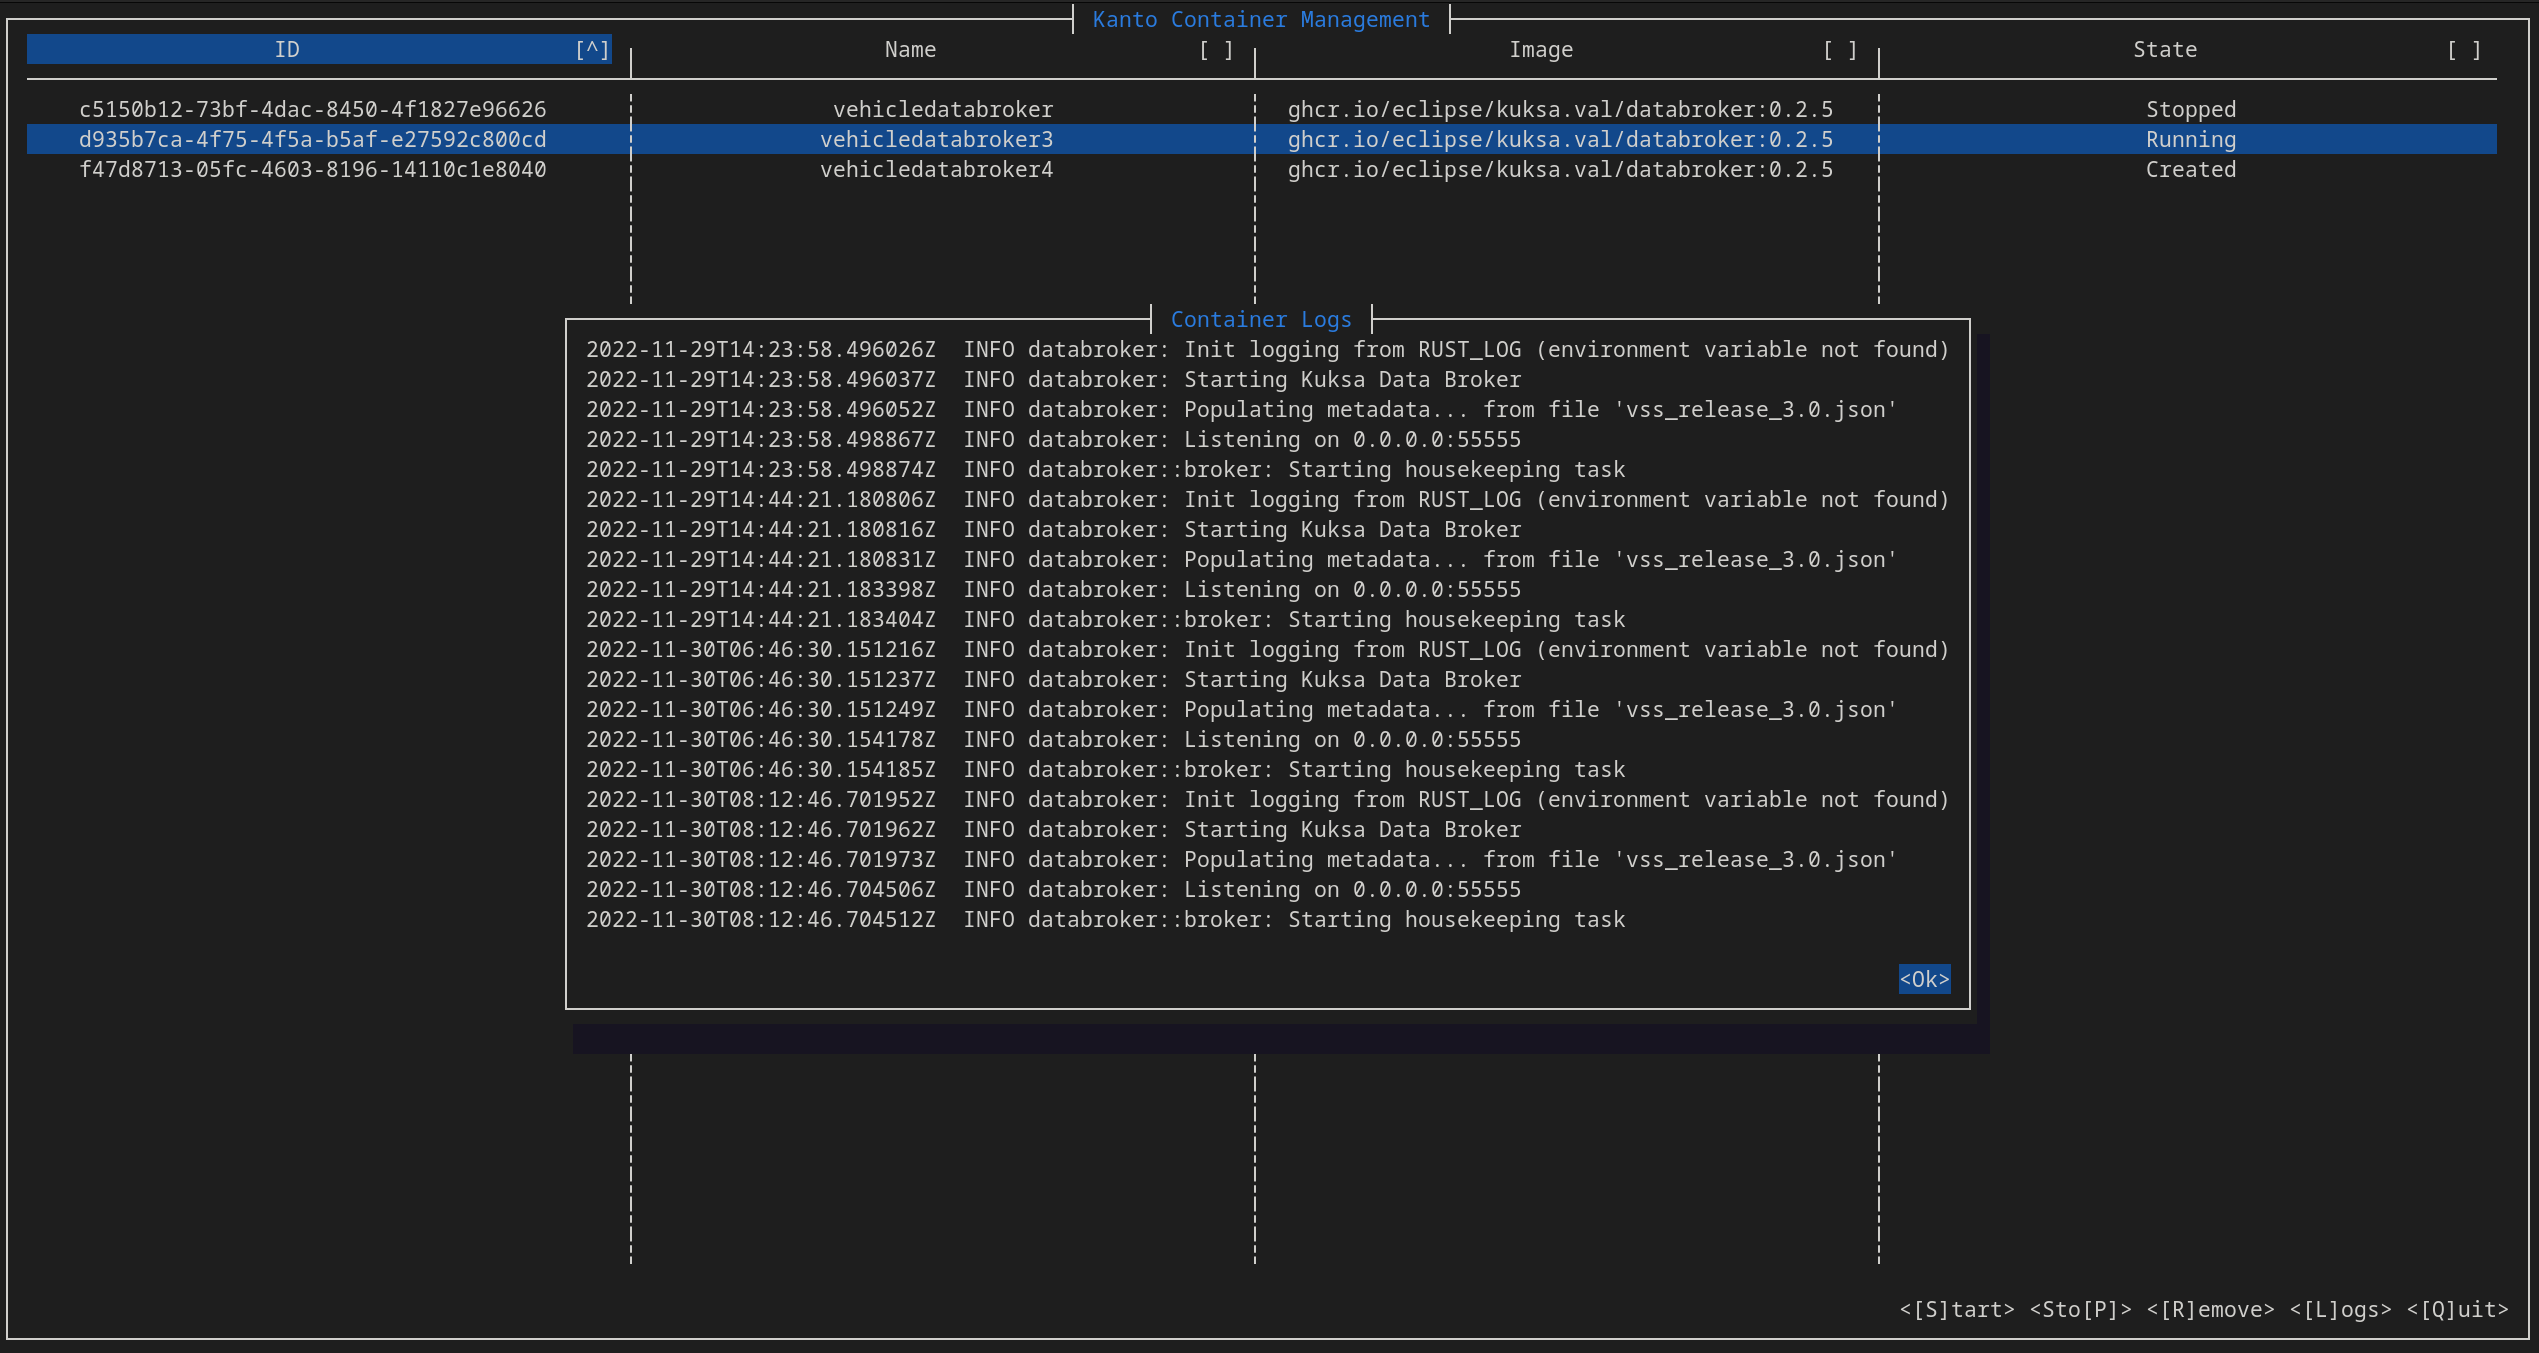Viewport: 2539px width, 1353px height.
Task: Toggle the ID column sort indicator [^]
Action: (x=592, y=49)
